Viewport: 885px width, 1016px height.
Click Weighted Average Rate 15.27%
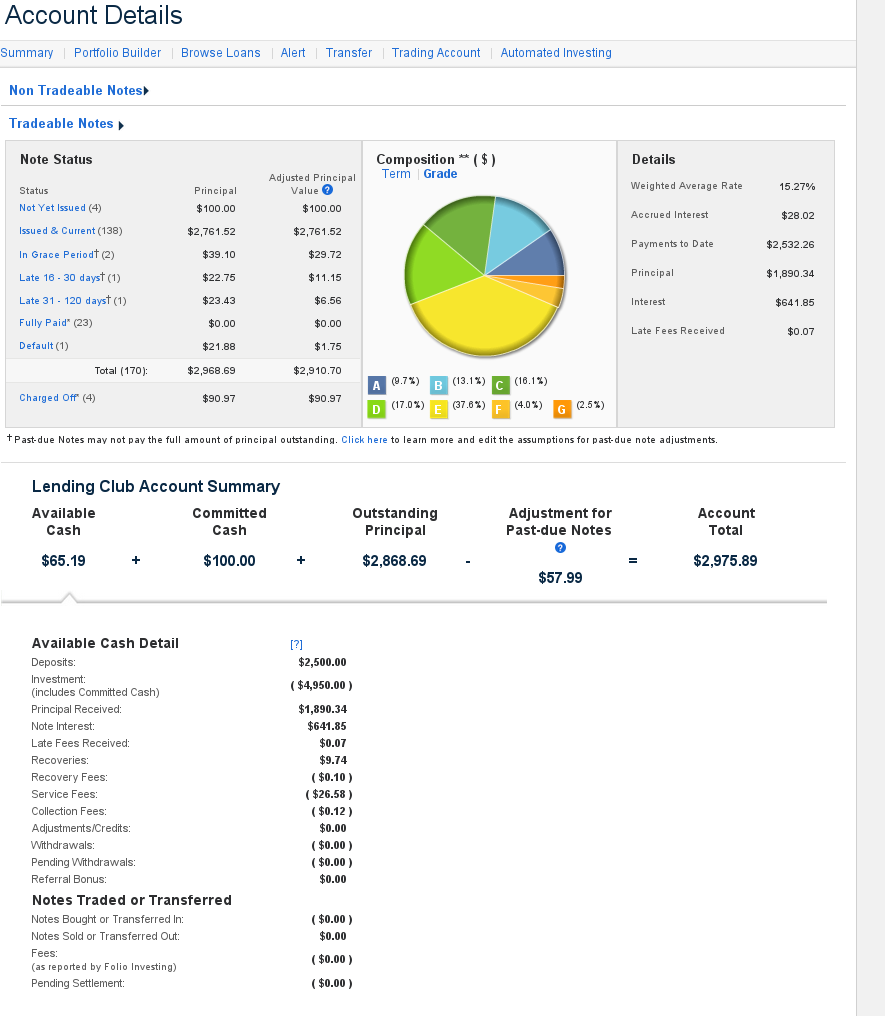pyautogui.click(x=797, y=187)
